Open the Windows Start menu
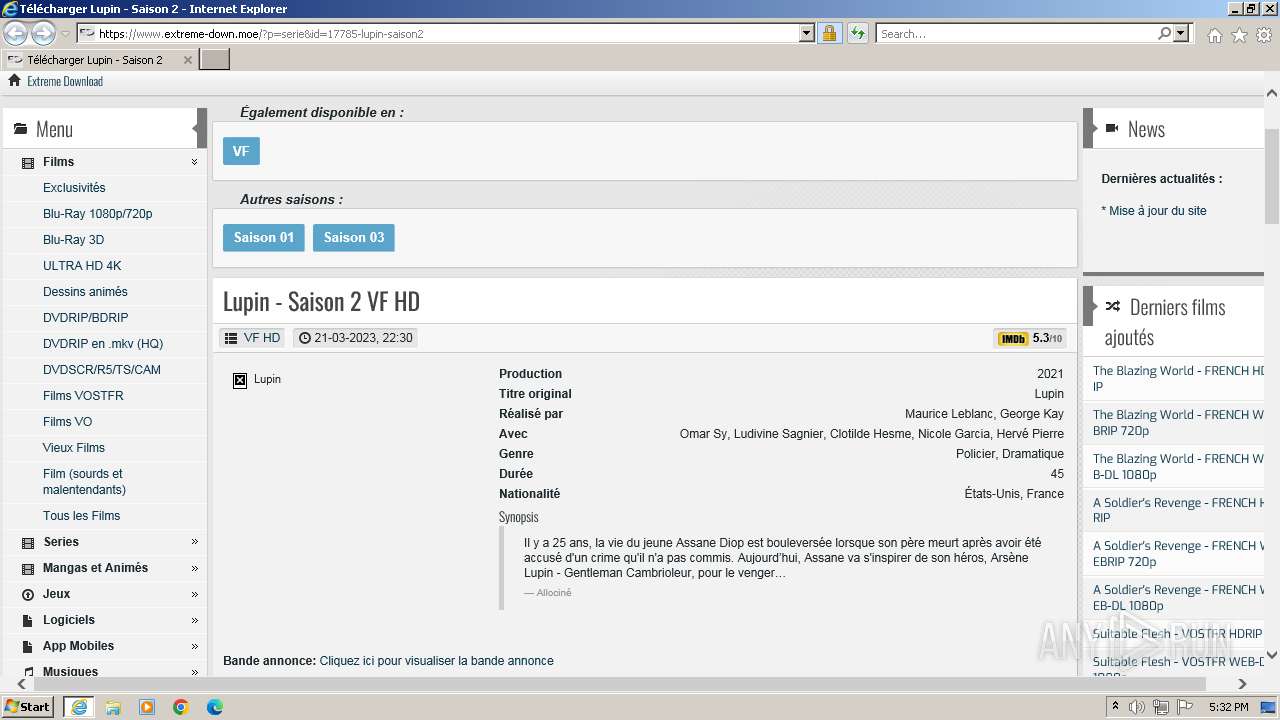Screen dimensions: 1280x720 coord(28,707)
